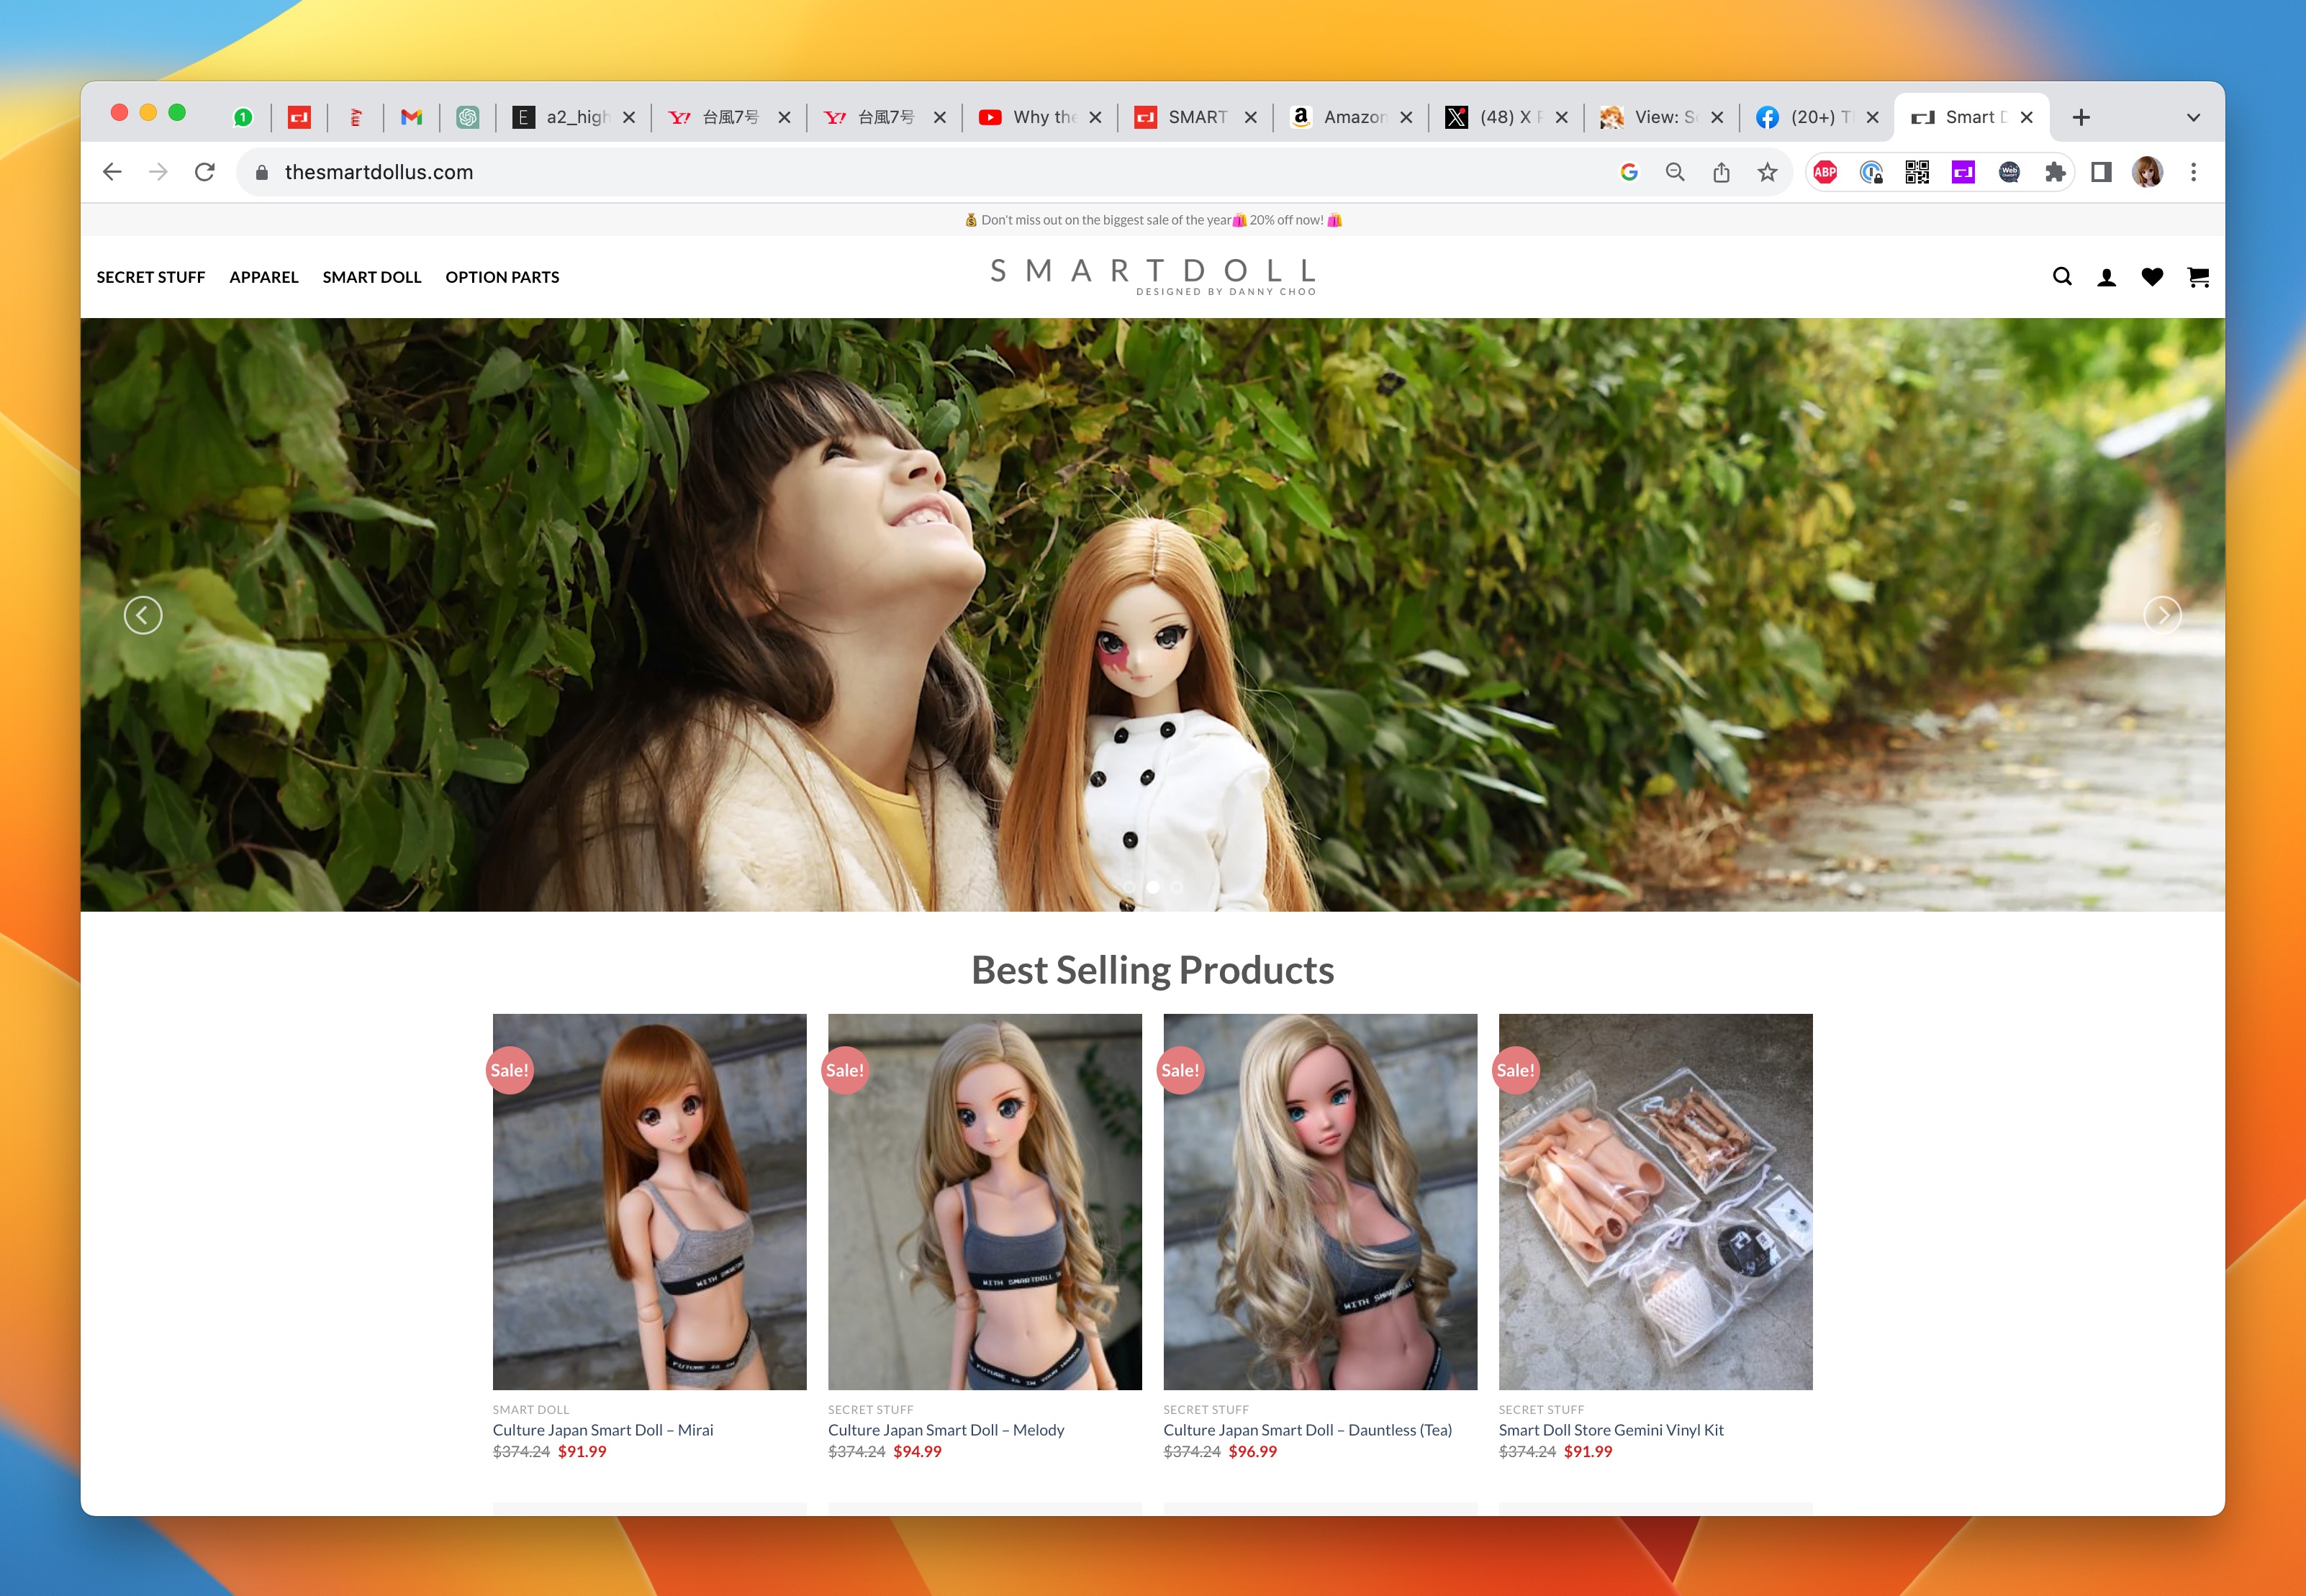2306x1596 pixels.
Task: Open a new tab with plus button
Action: (x=2081, y=117)
